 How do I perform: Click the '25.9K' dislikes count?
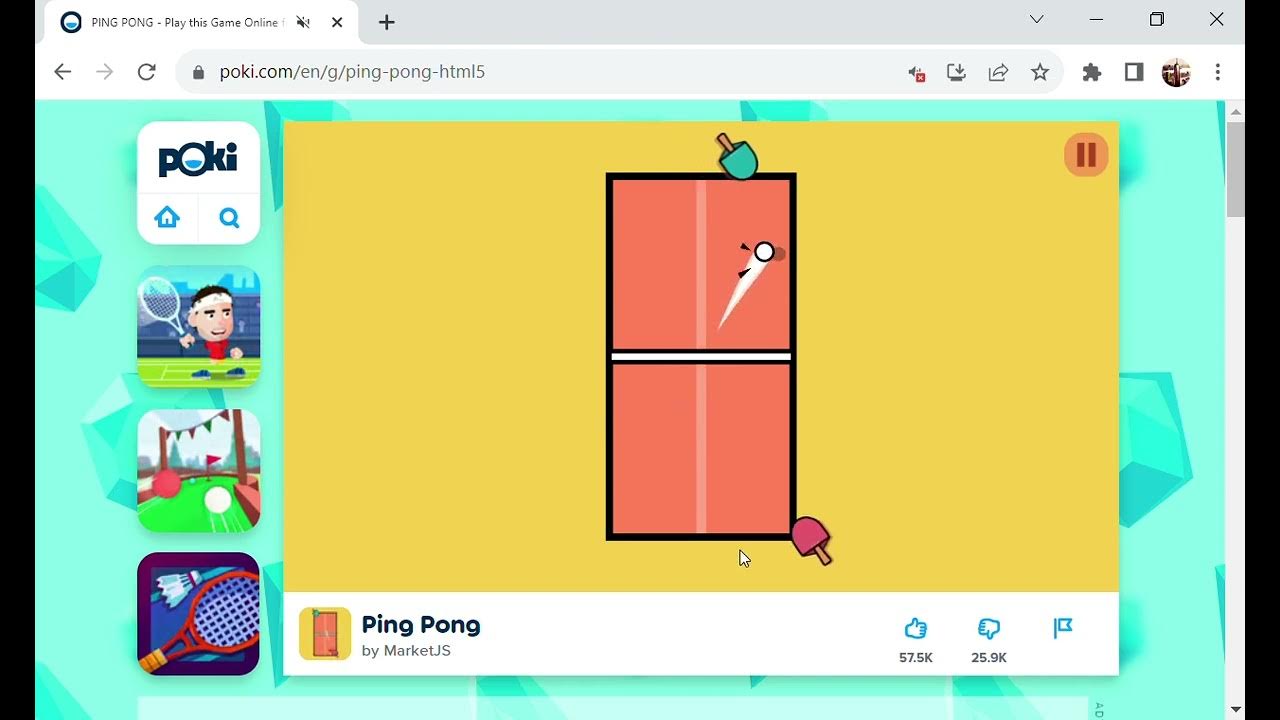[989, 657]
